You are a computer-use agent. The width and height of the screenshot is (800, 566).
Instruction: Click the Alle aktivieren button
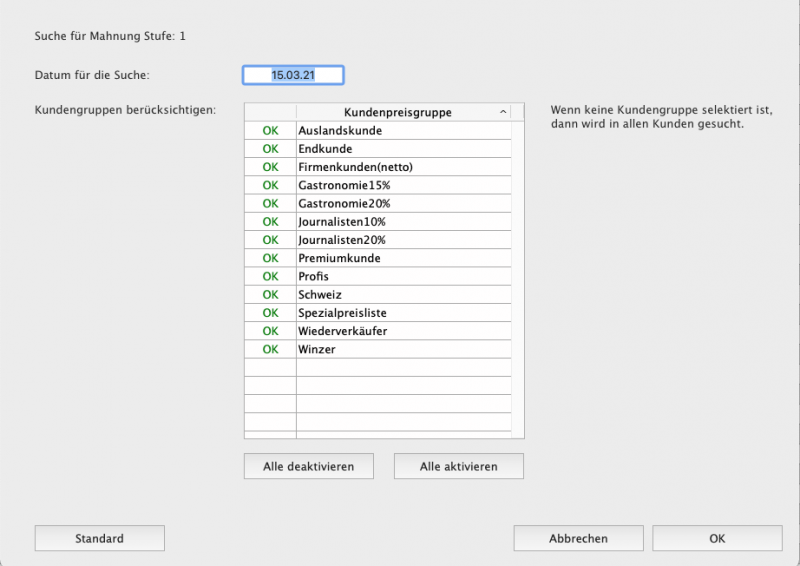(459, 466)
